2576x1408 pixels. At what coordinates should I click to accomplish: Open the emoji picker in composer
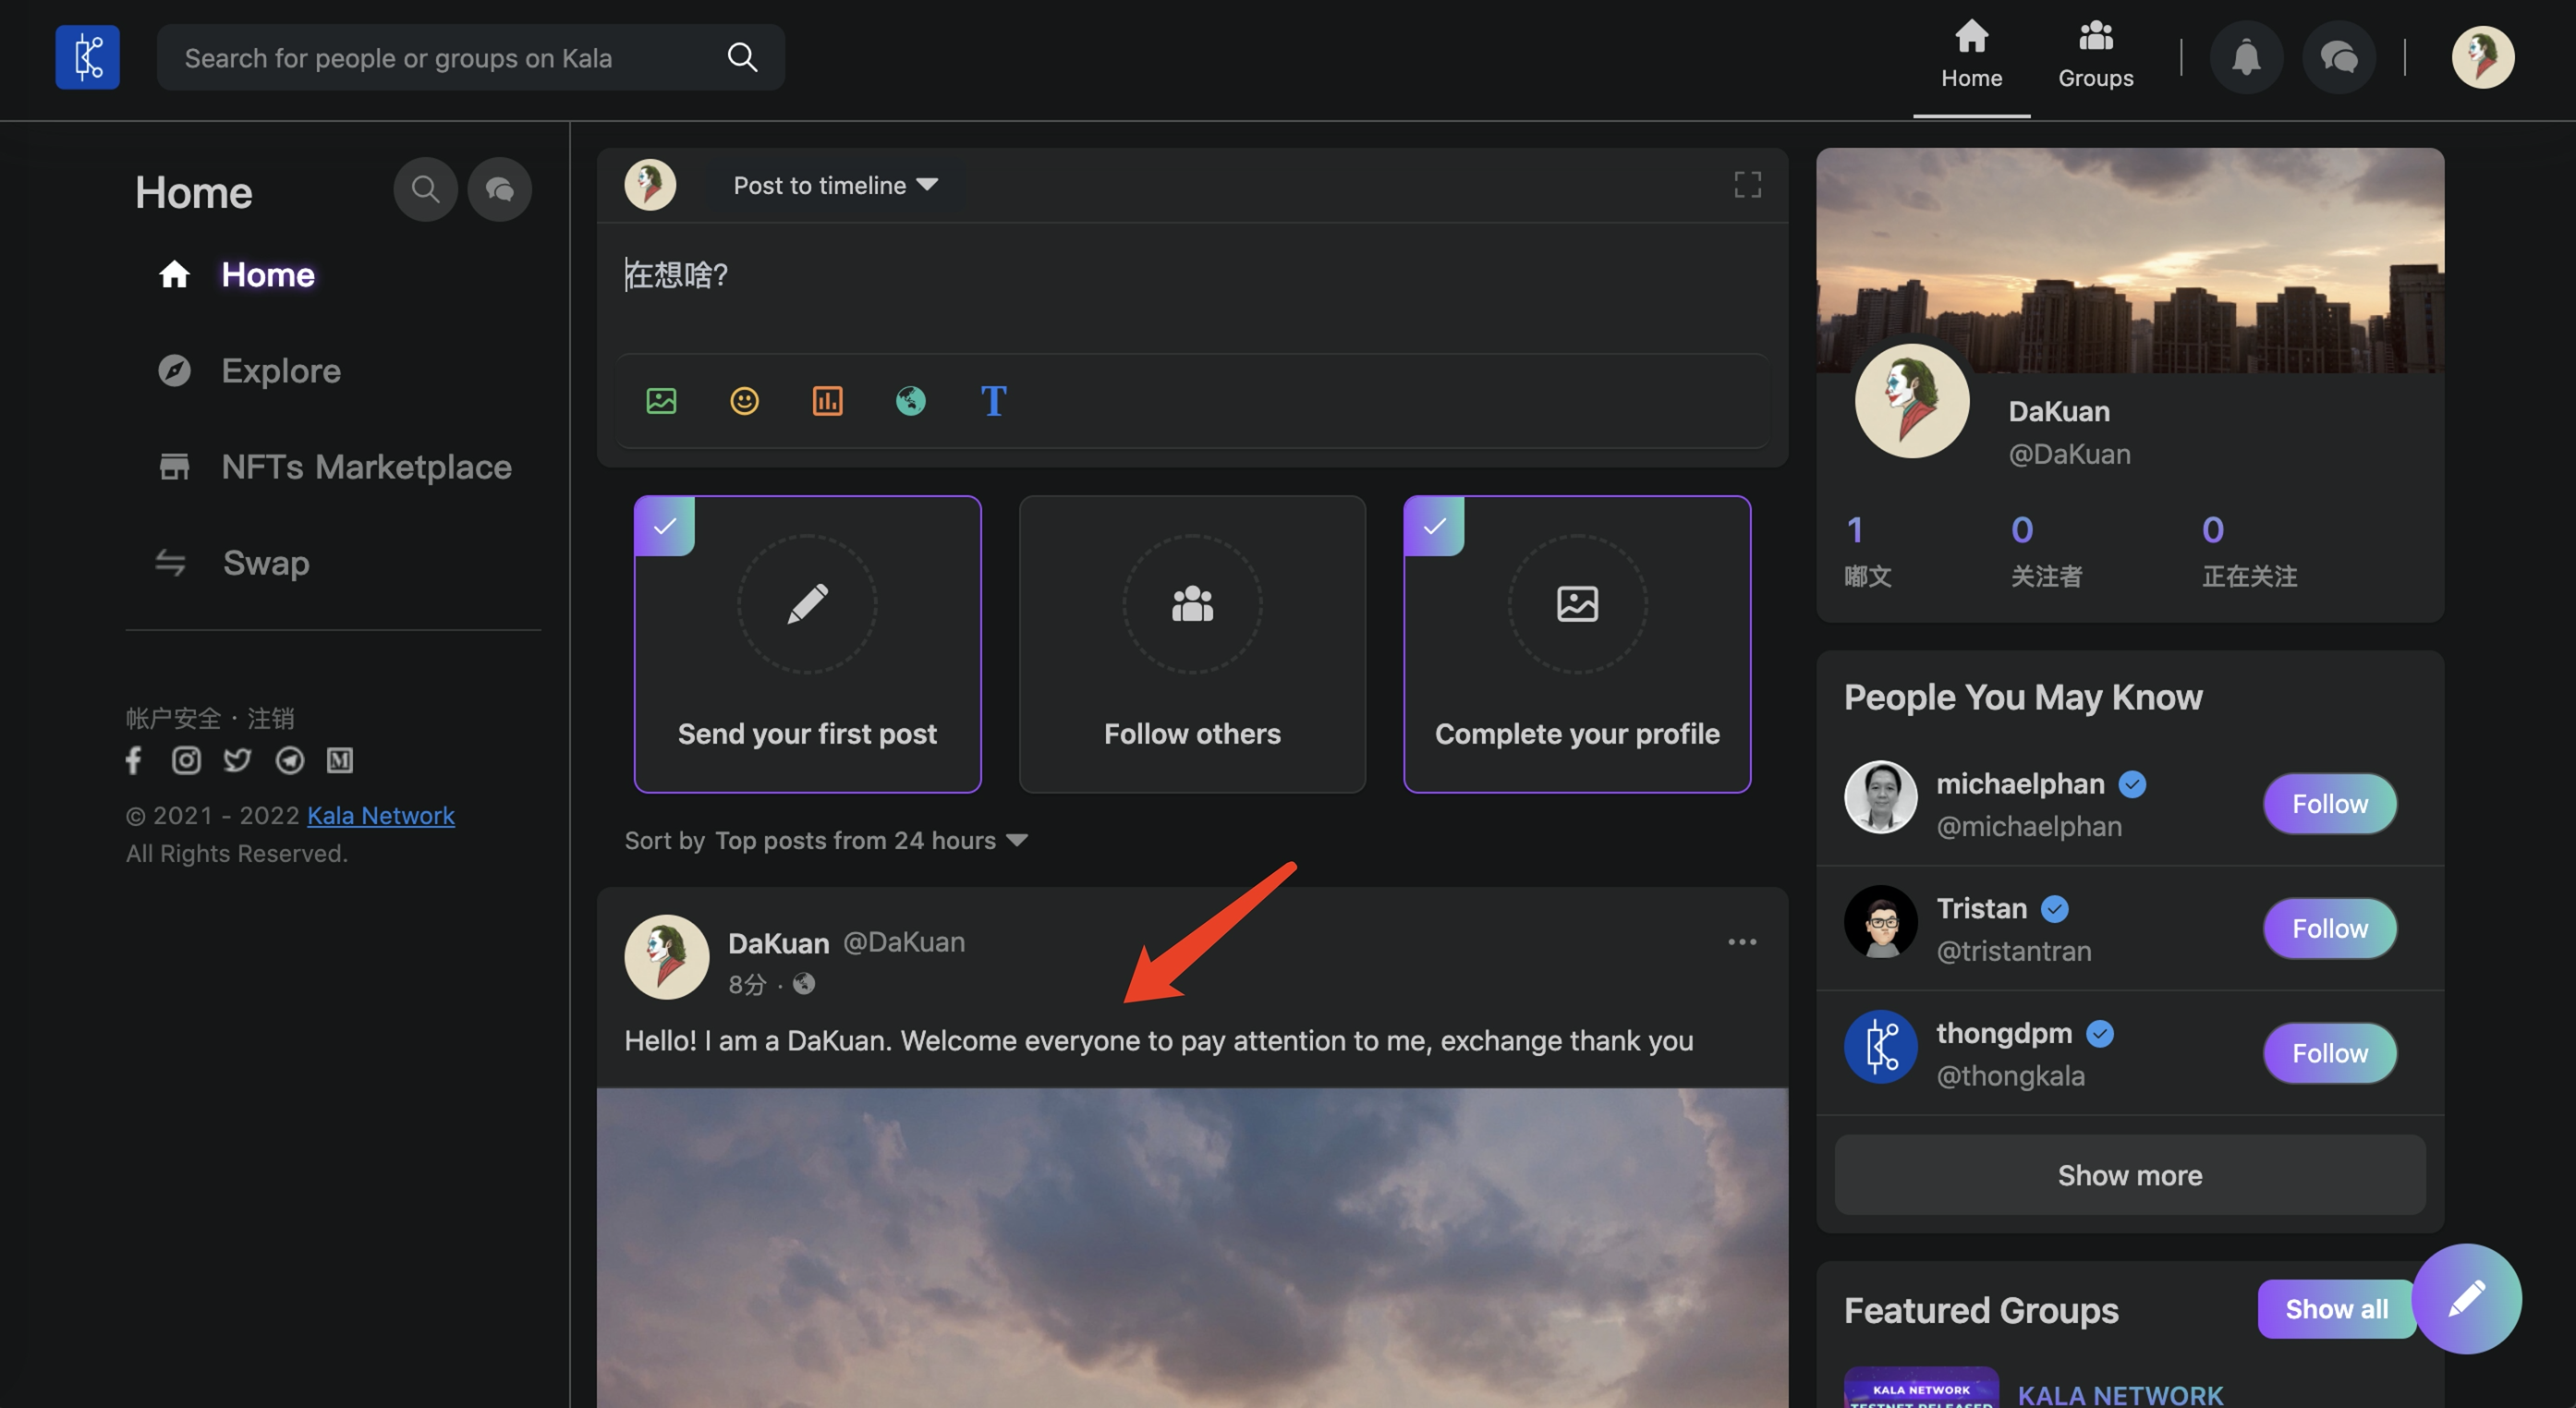click(744, 401)
